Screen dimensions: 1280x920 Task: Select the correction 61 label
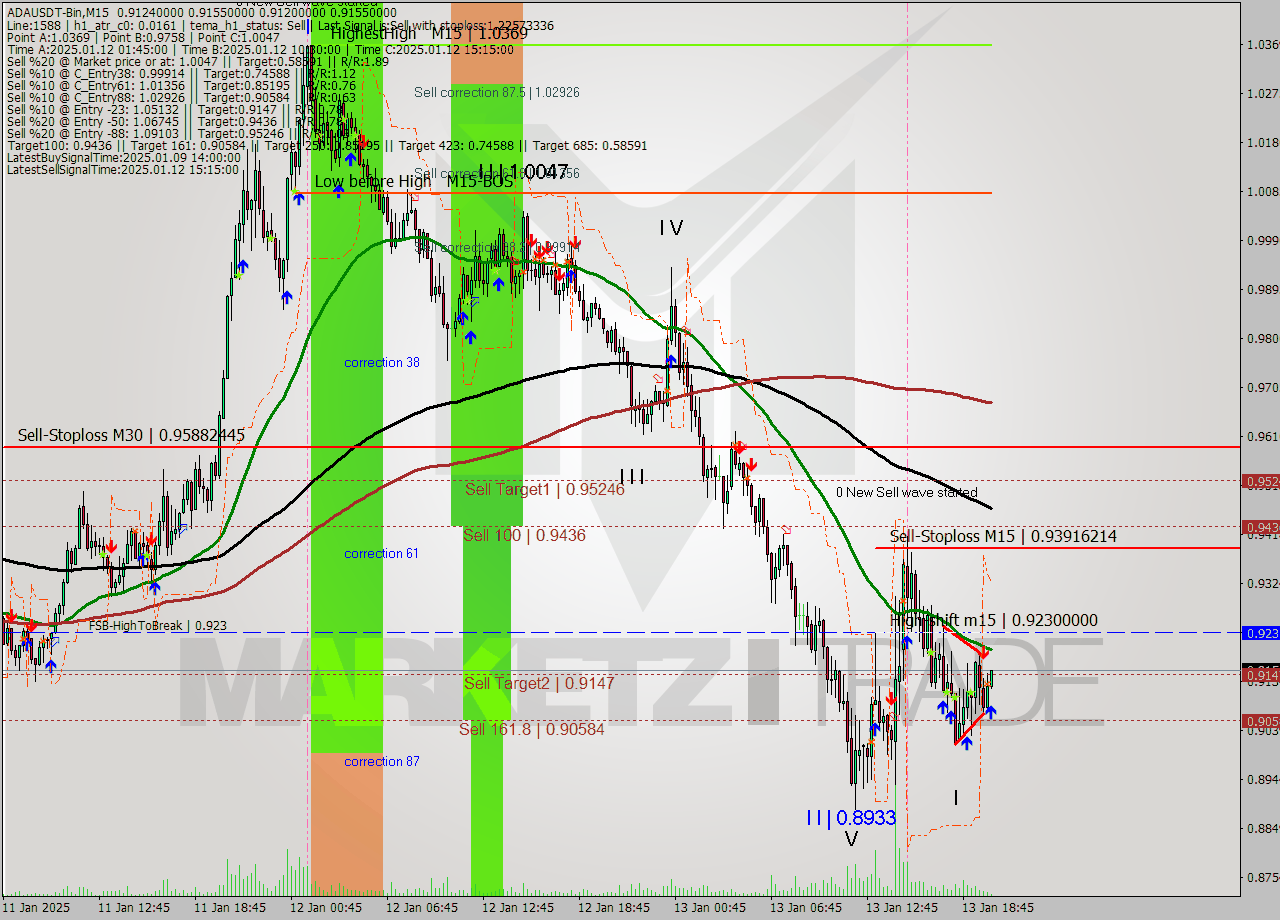[382, 554]
